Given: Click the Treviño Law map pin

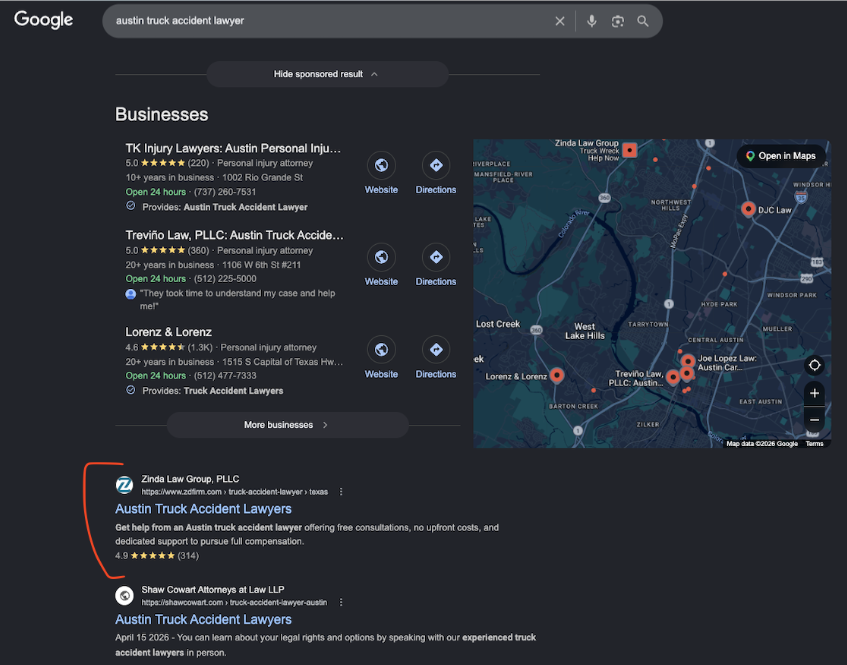Looking at the screenshot, I should pos(673,377).
